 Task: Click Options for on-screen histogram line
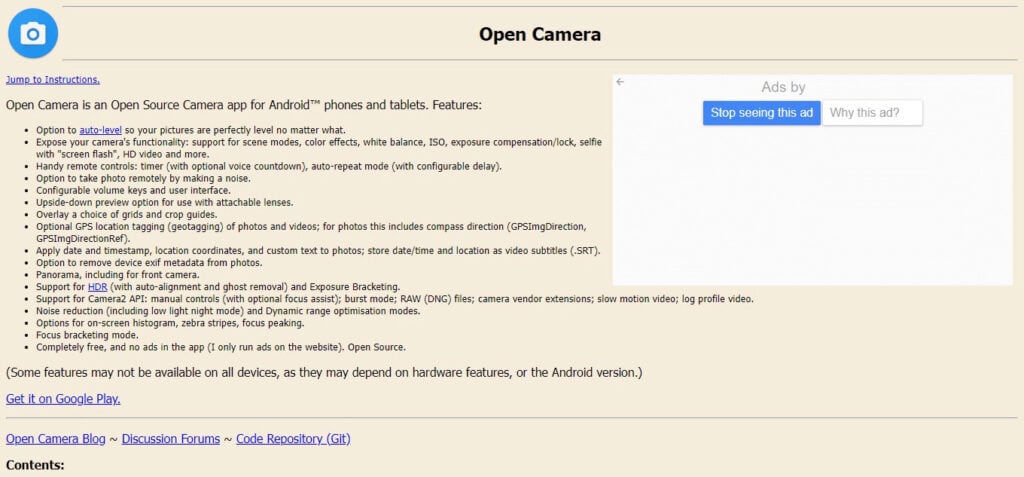click(170, 323)
